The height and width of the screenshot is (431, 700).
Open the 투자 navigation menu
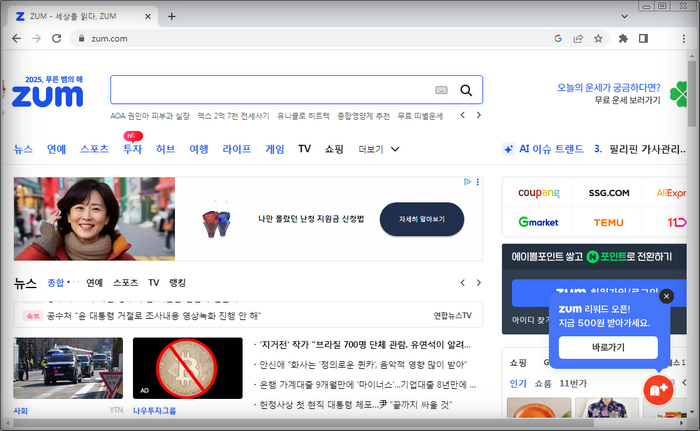pos(133,149)
